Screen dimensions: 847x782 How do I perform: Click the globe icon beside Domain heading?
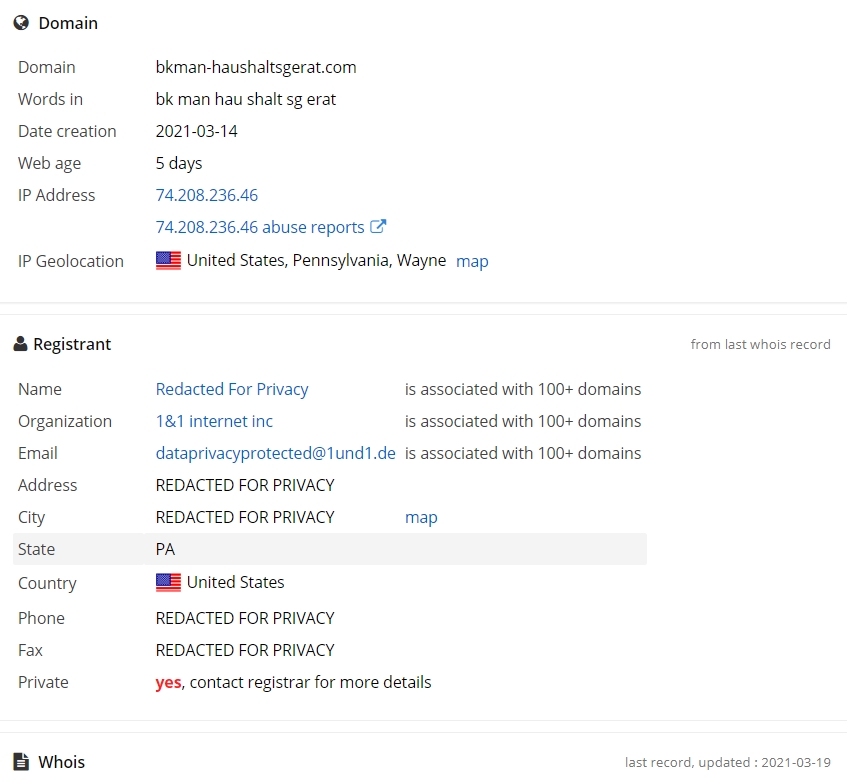point(21,23)
